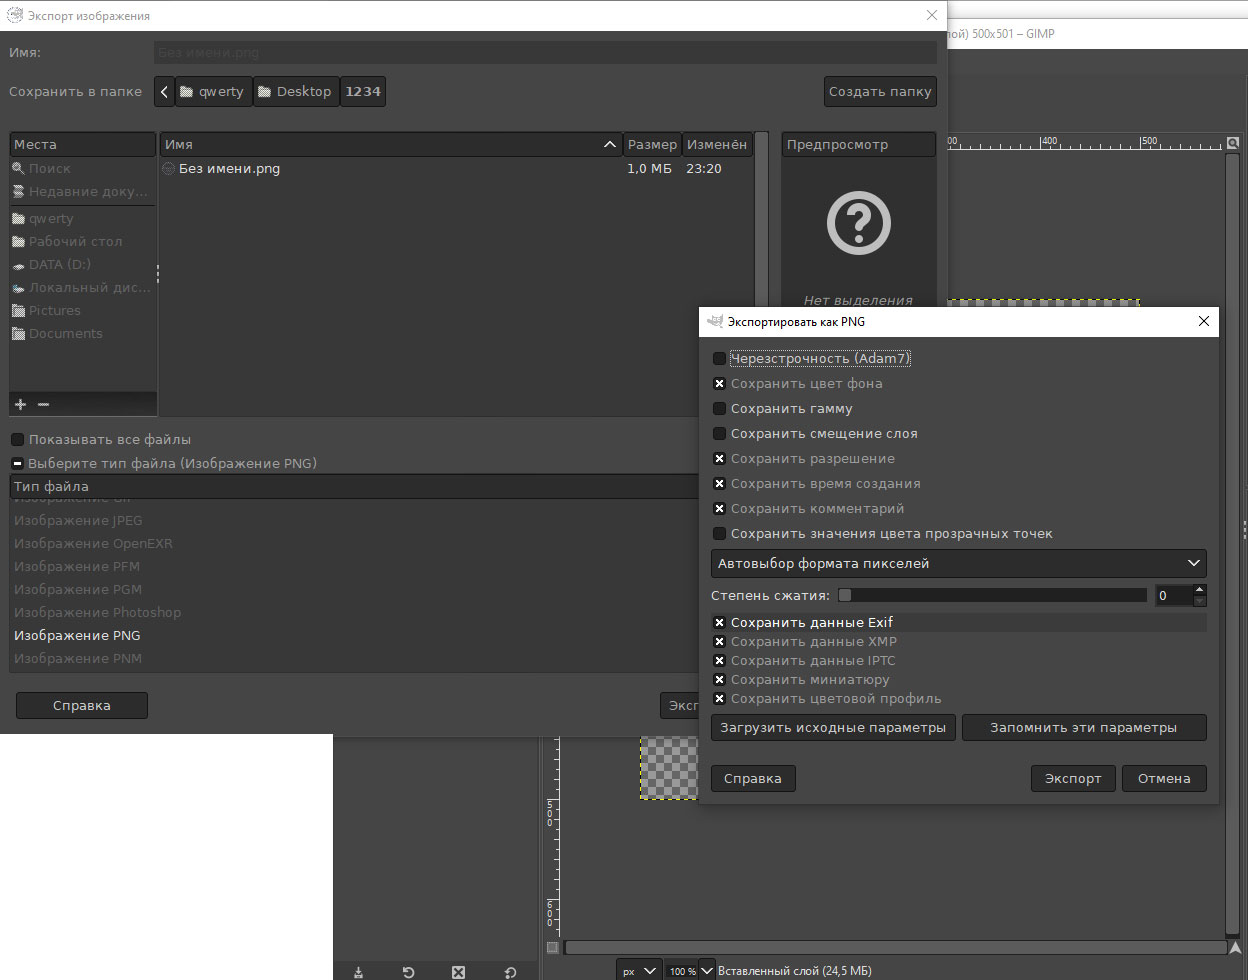The image size is (1248, 980).
Task: Open Documents folder in Places list
Action: coord(82,334)
